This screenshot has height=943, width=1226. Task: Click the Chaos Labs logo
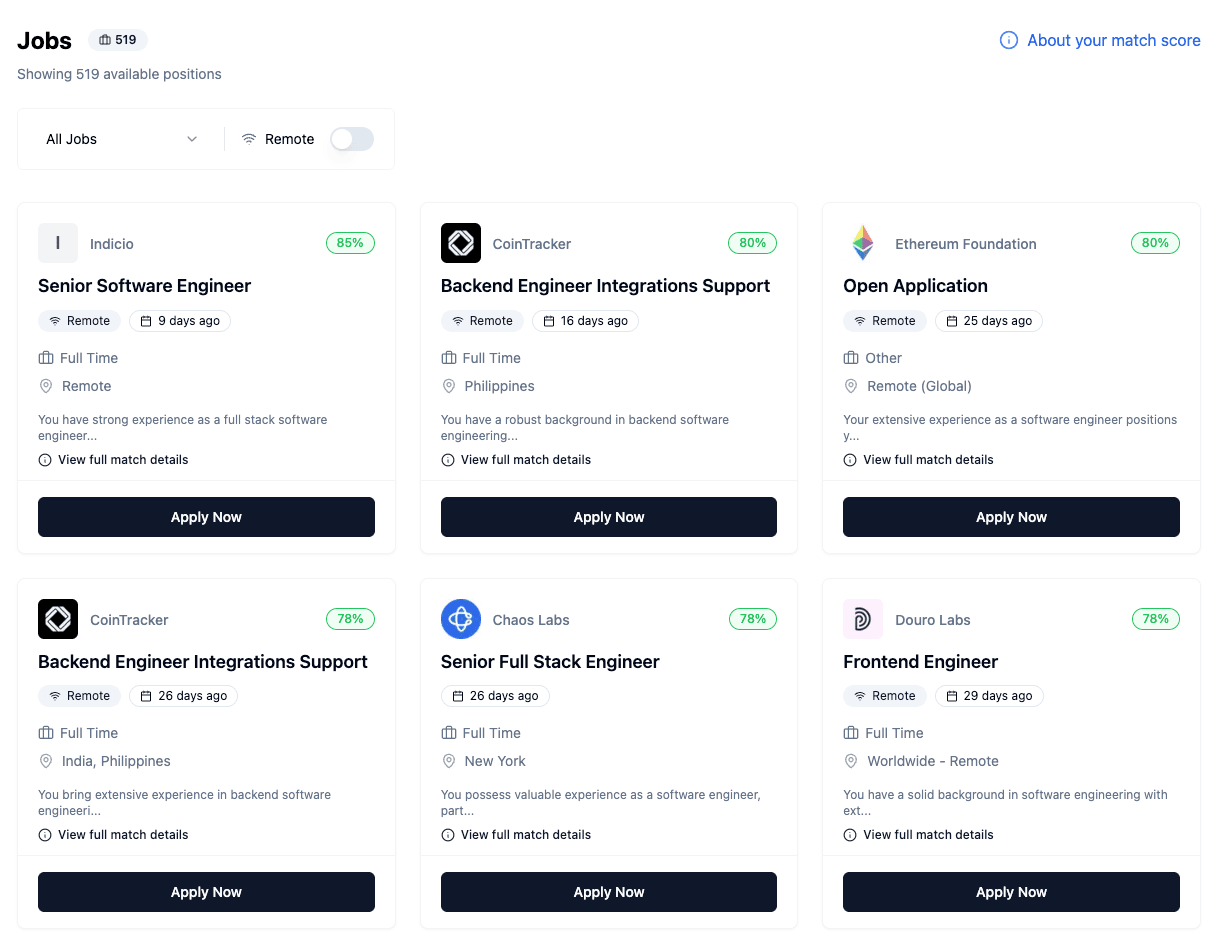point(461,619)
